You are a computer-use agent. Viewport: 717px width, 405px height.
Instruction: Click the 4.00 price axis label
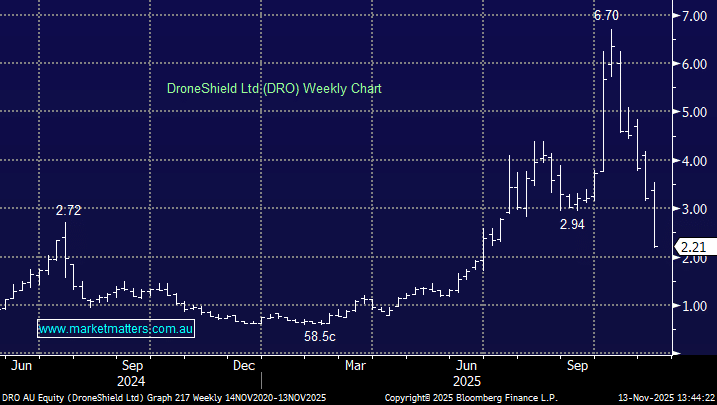point(695,161)
